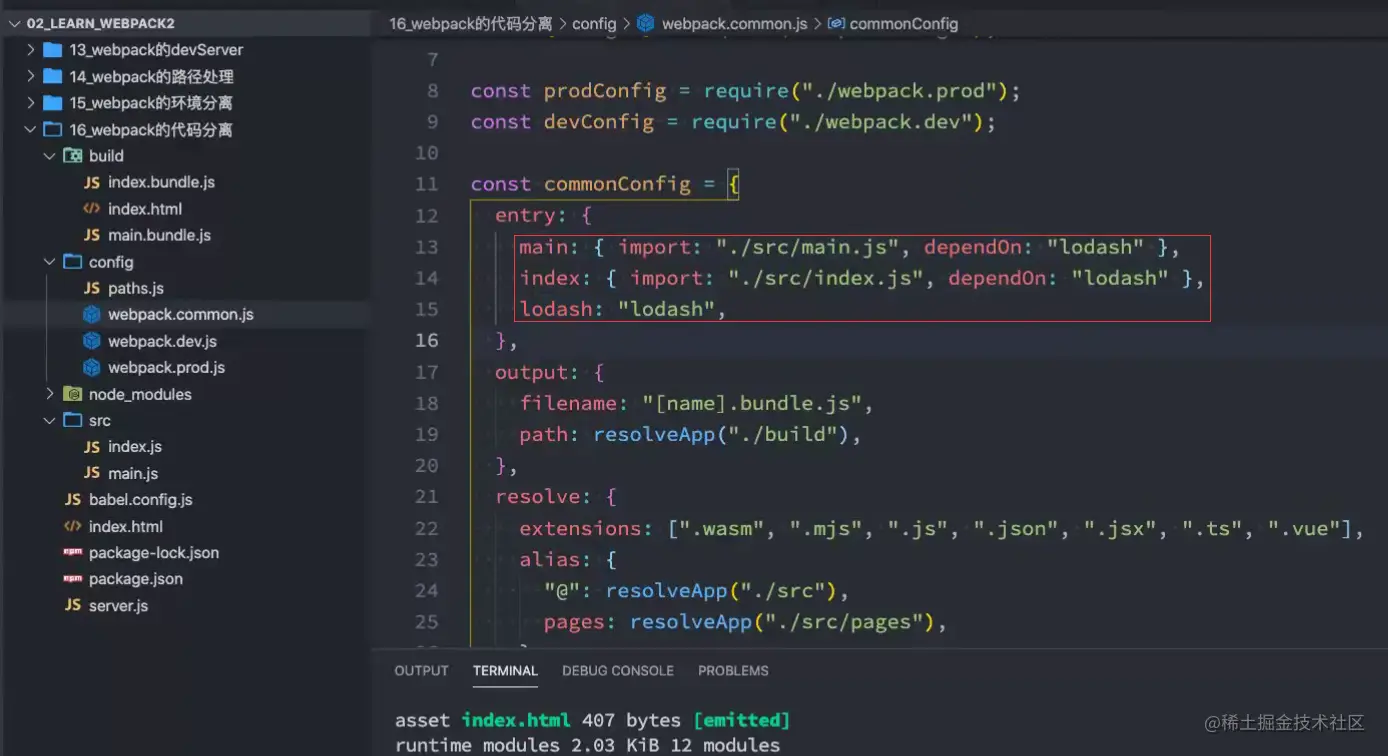Open webpack.common.js breadcrumb segment
This screenshot has width=1388, height=756.
(734, 23)
